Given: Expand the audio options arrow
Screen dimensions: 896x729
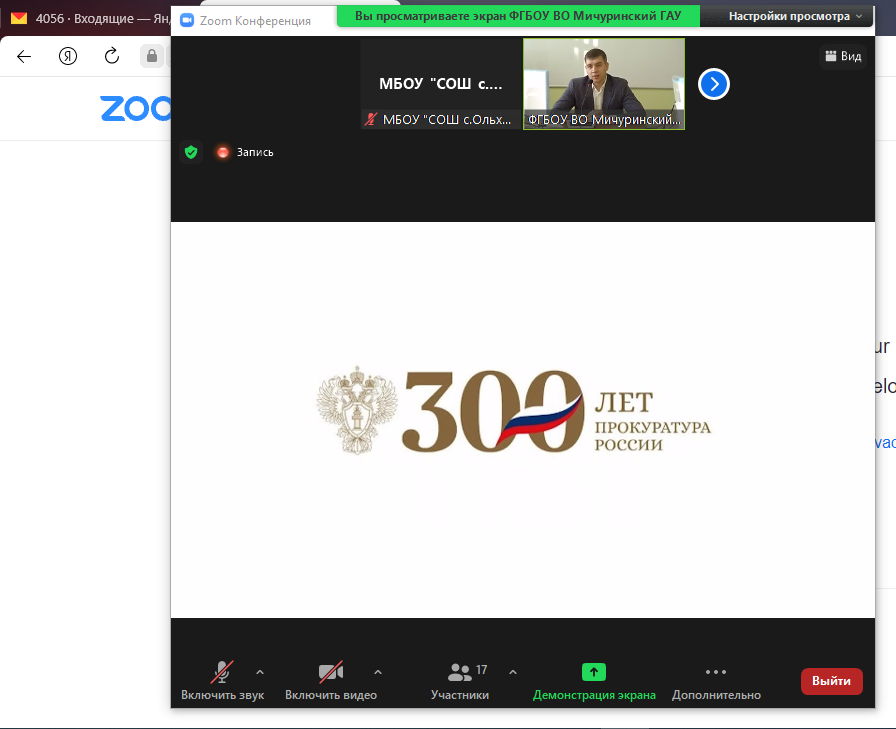Looking at the screenshot, I should pos(260,672).
